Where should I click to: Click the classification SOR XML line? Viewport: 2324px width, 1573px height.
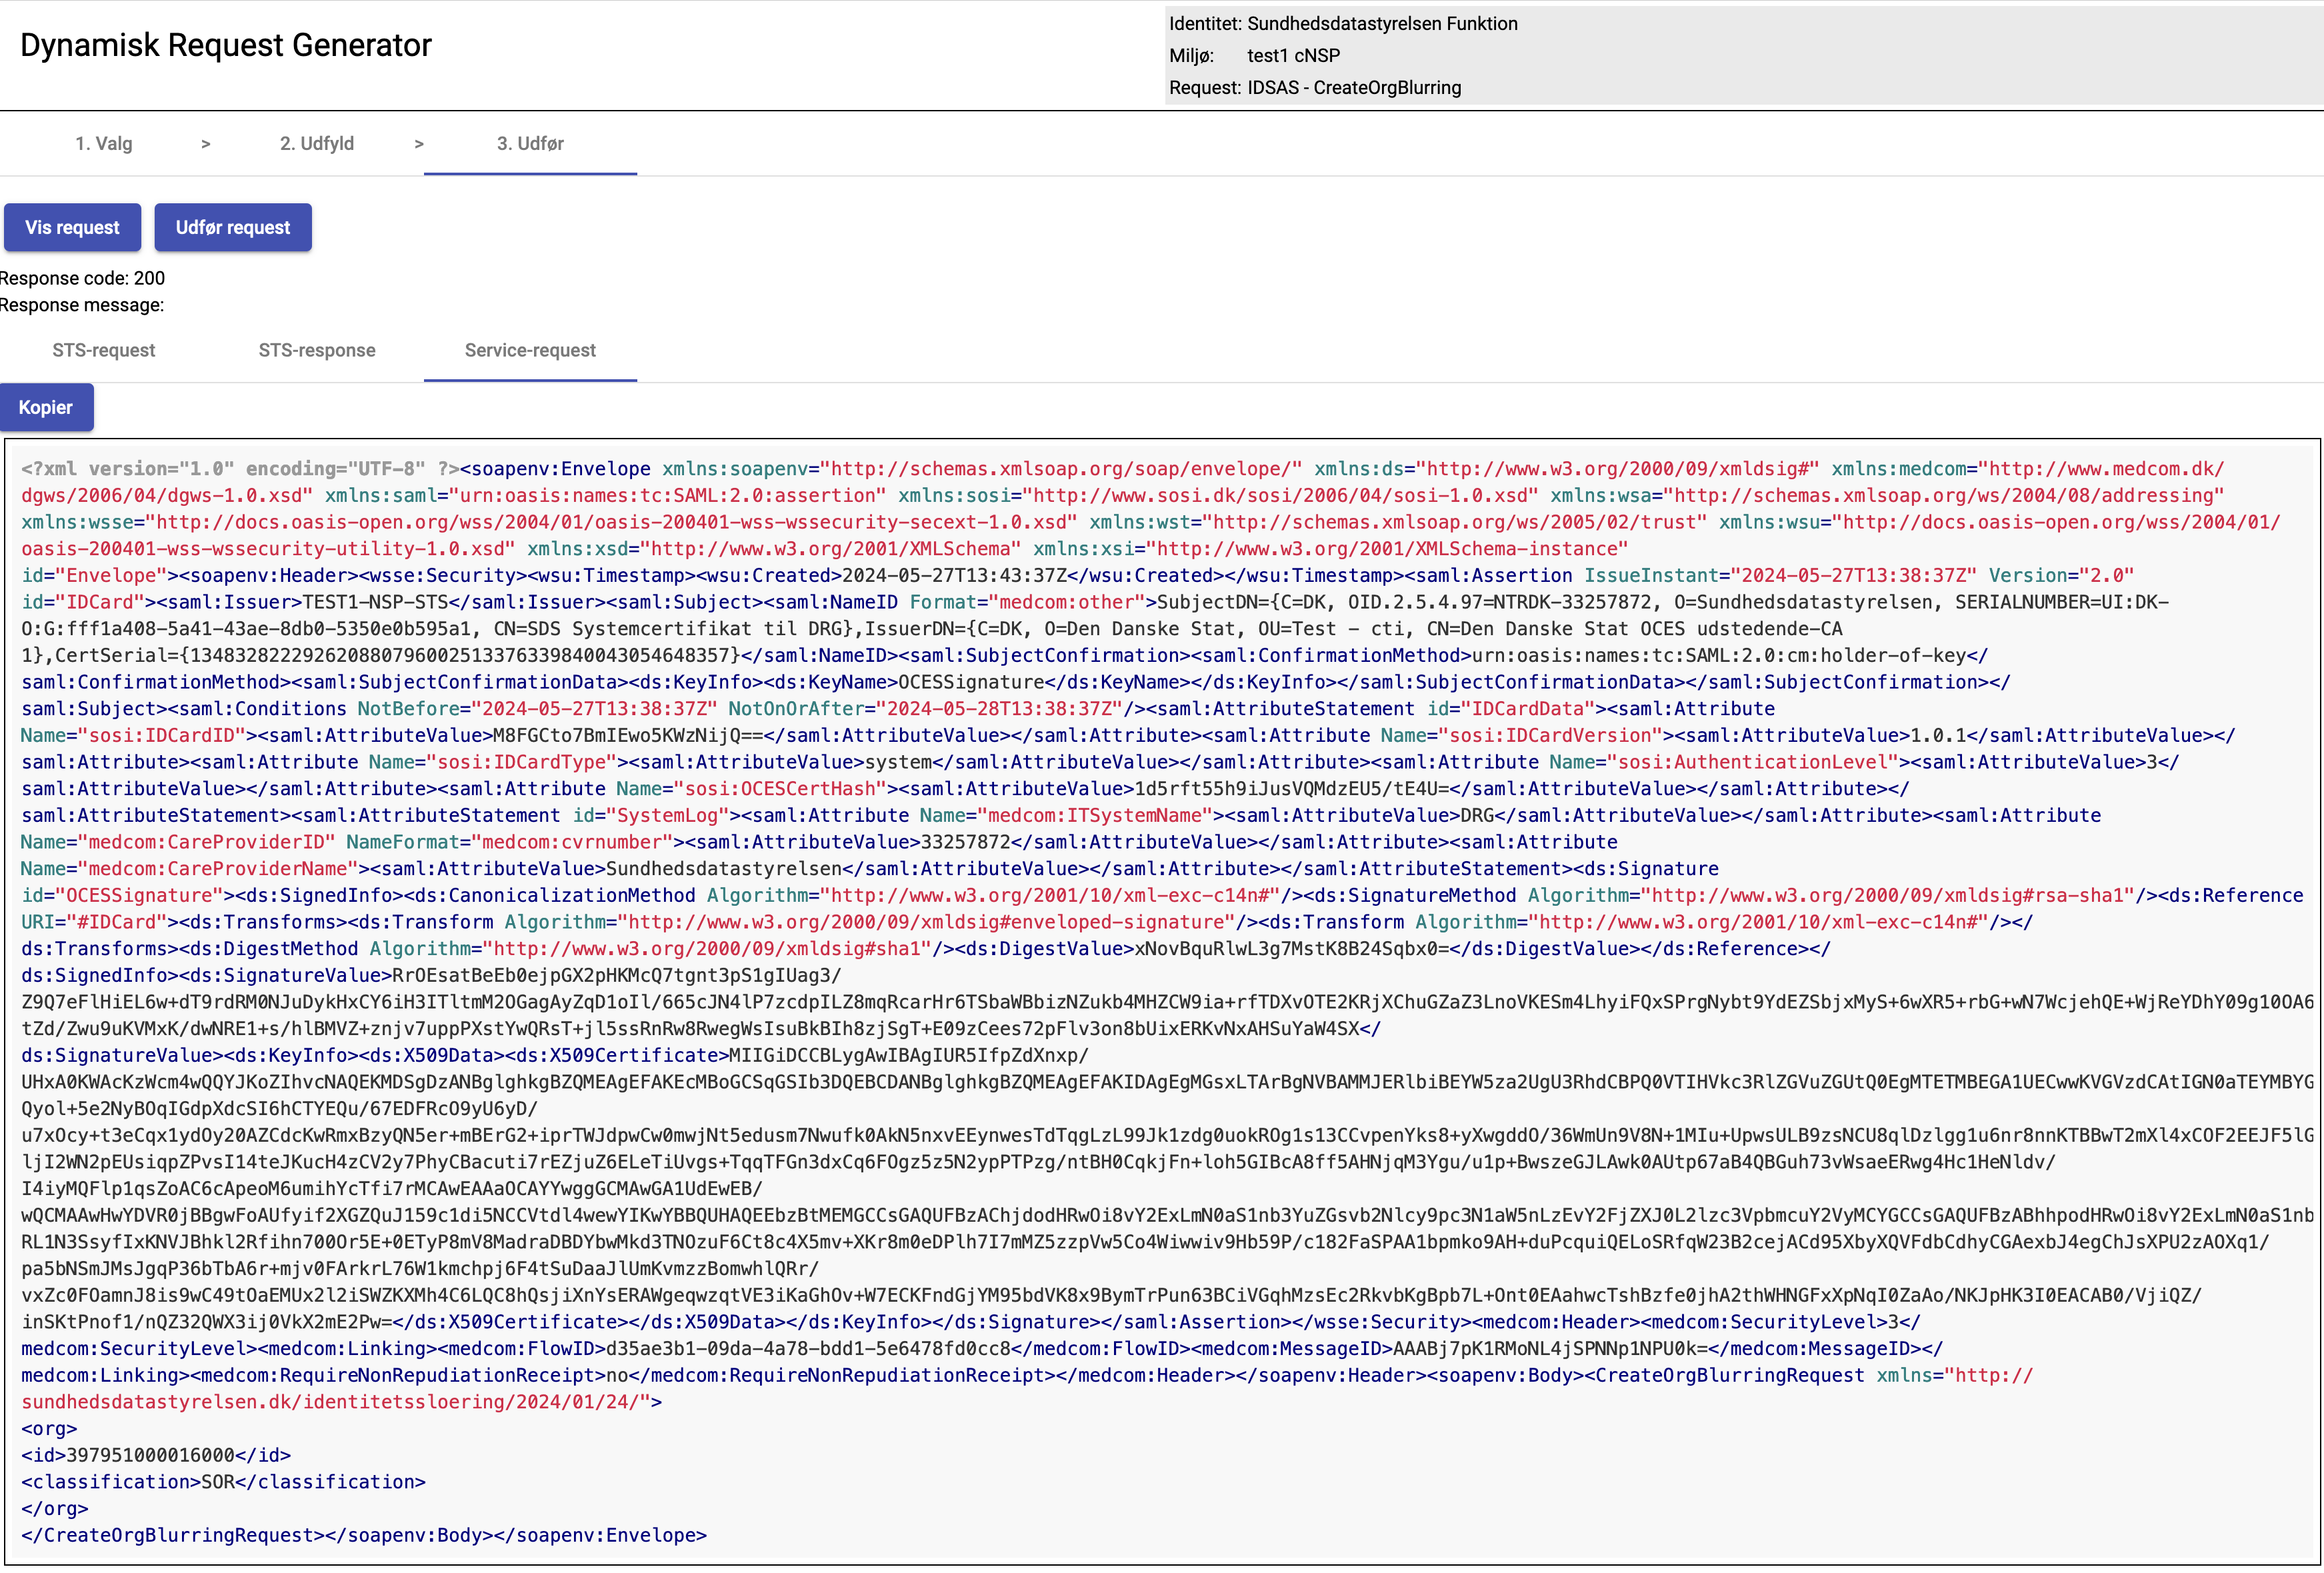click(223, 1482)
